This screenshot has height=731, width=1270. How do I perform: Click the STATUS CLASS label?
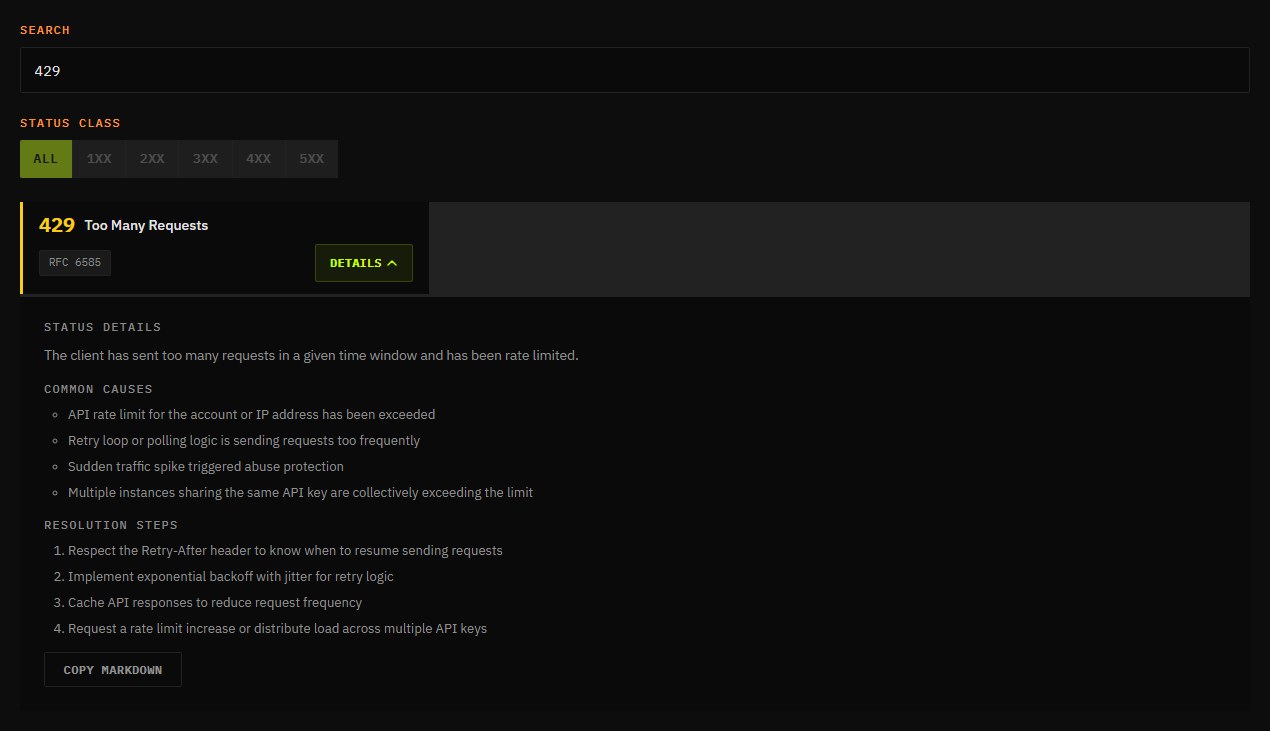pyautogui.click(x=70, y=123)
